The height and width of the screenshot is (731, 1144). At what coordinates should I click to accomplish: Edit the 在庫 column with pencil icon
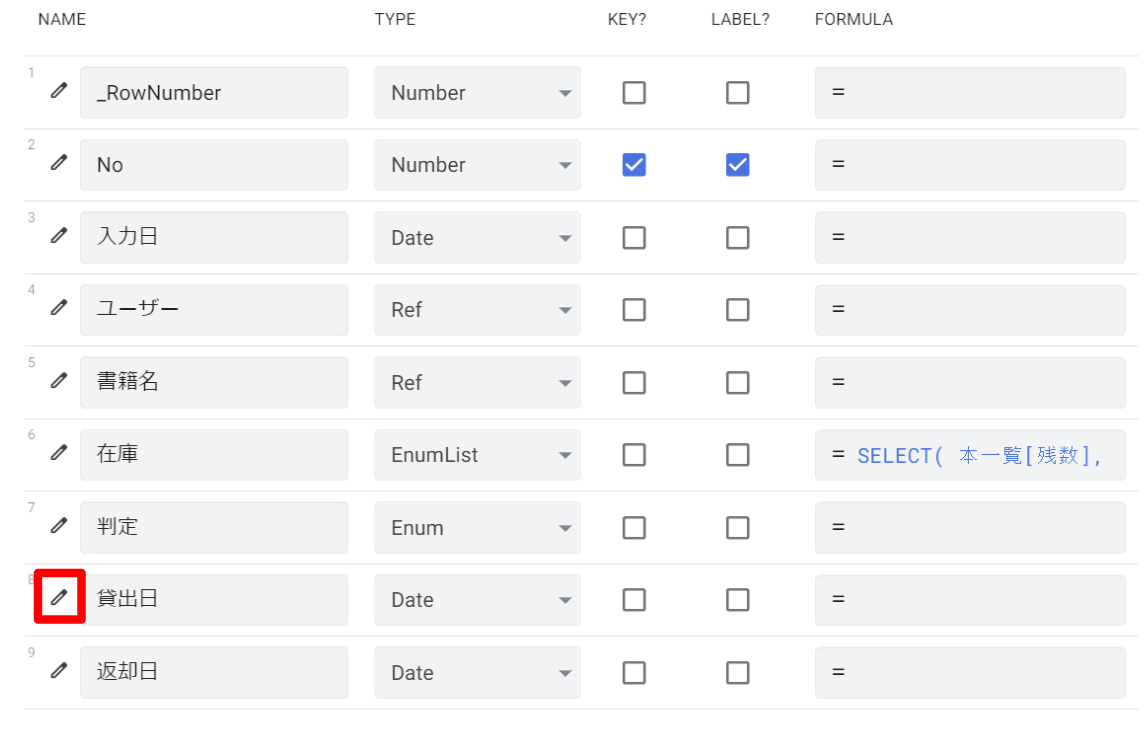(x=59, y=453)
